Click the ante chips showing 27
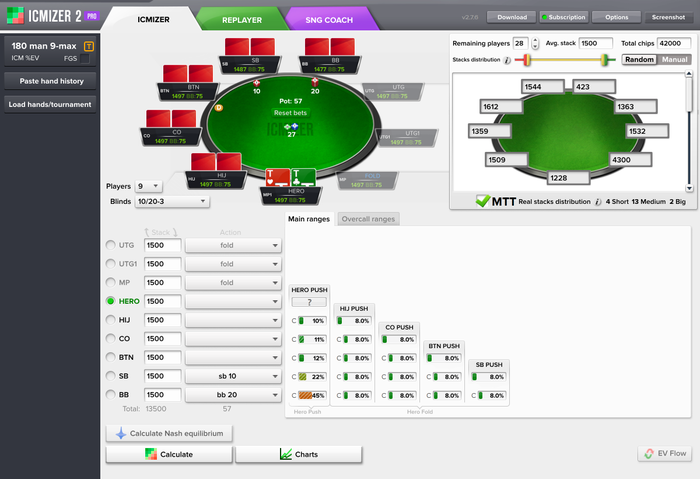700x479 pixels. pyautogui.click(x=291, y=127)
